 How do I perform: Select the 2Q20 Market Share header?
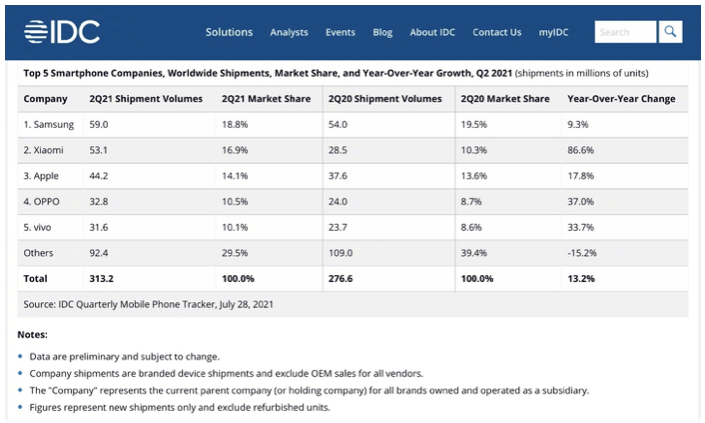click(x=505, y=99)
